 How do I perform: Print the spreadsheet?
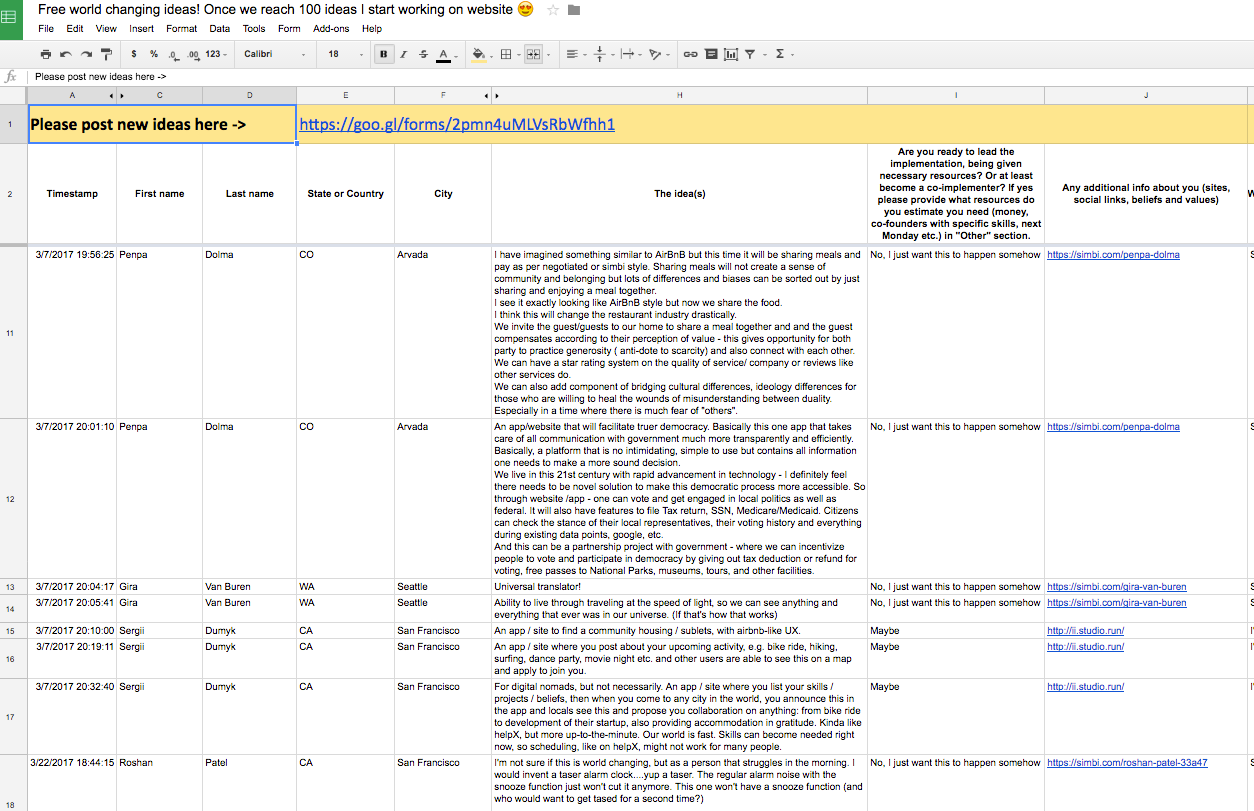46,54
